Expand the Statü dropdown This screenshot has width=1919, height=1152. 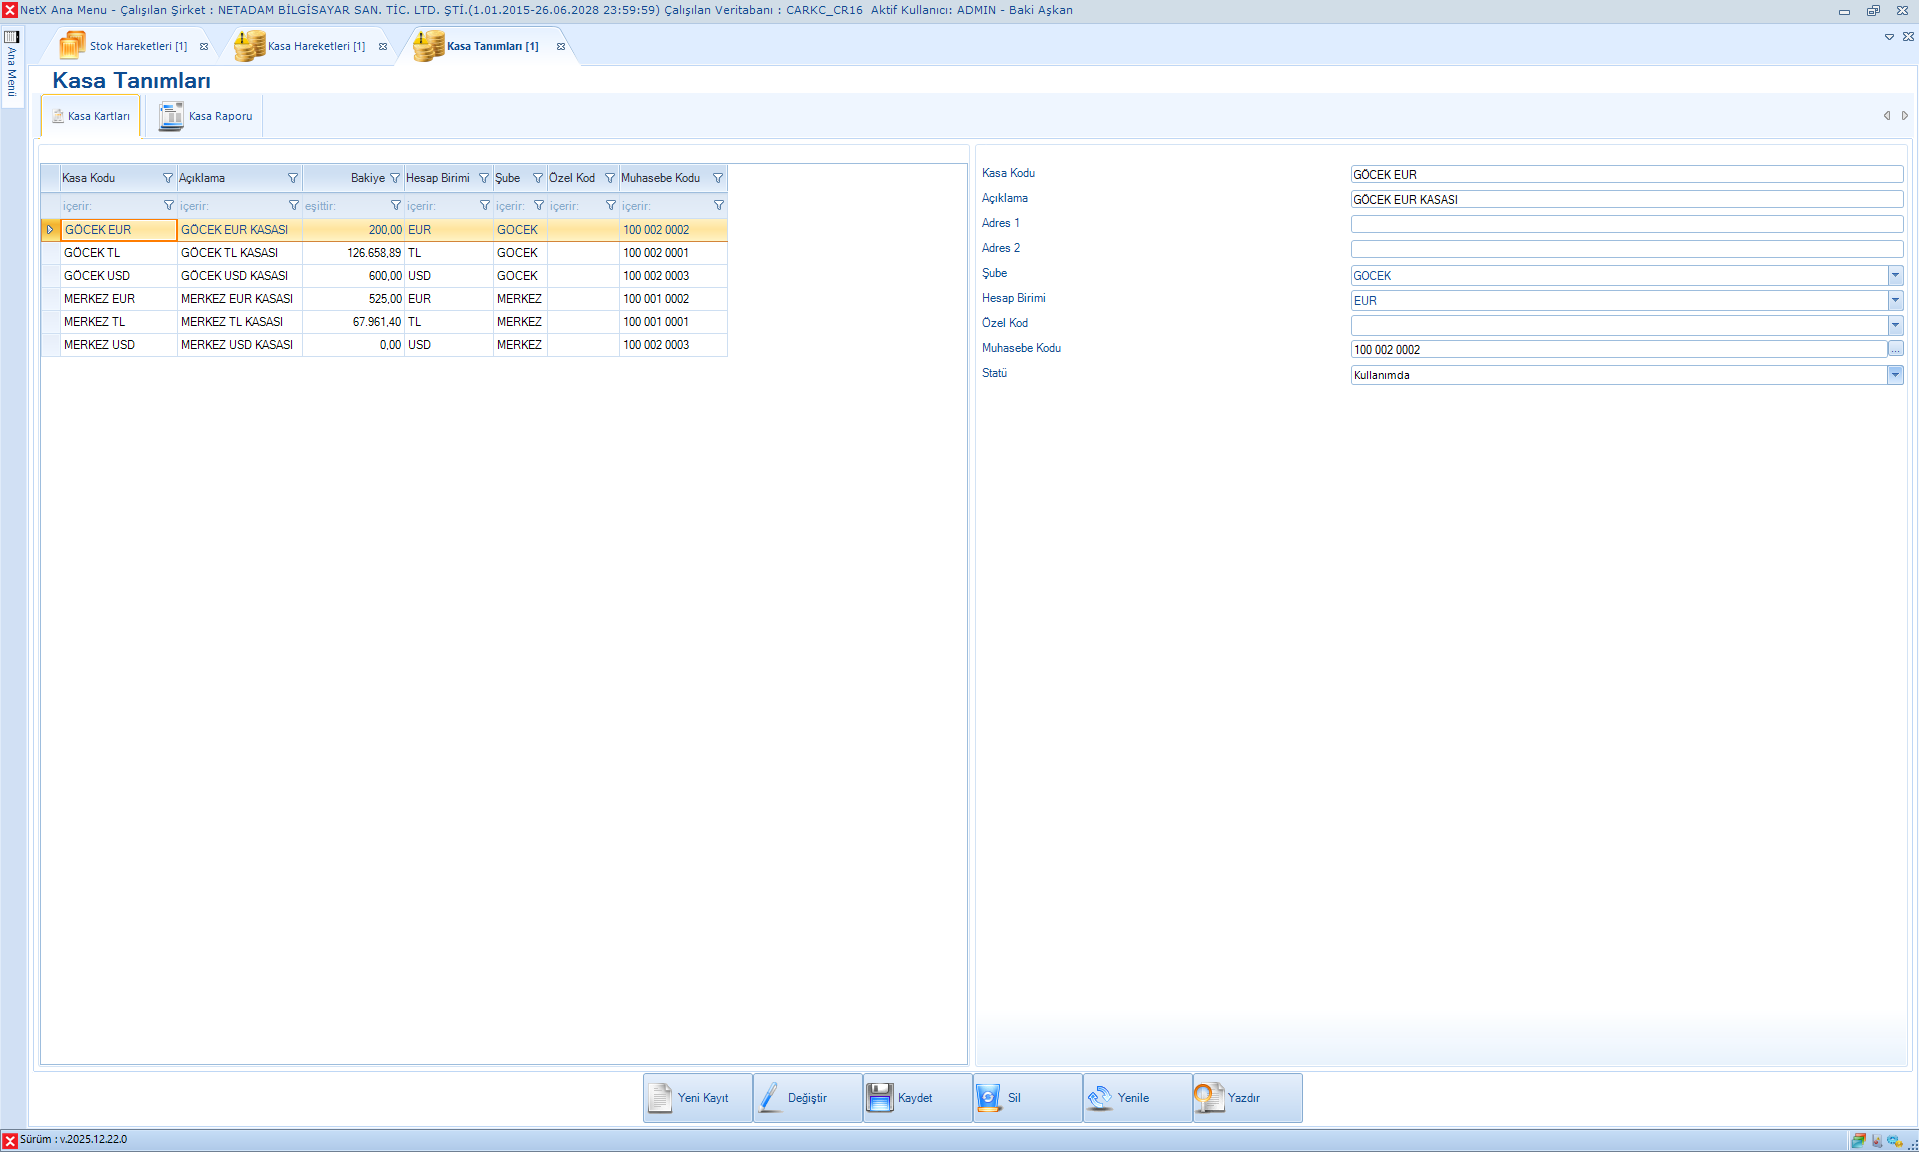1894,375
